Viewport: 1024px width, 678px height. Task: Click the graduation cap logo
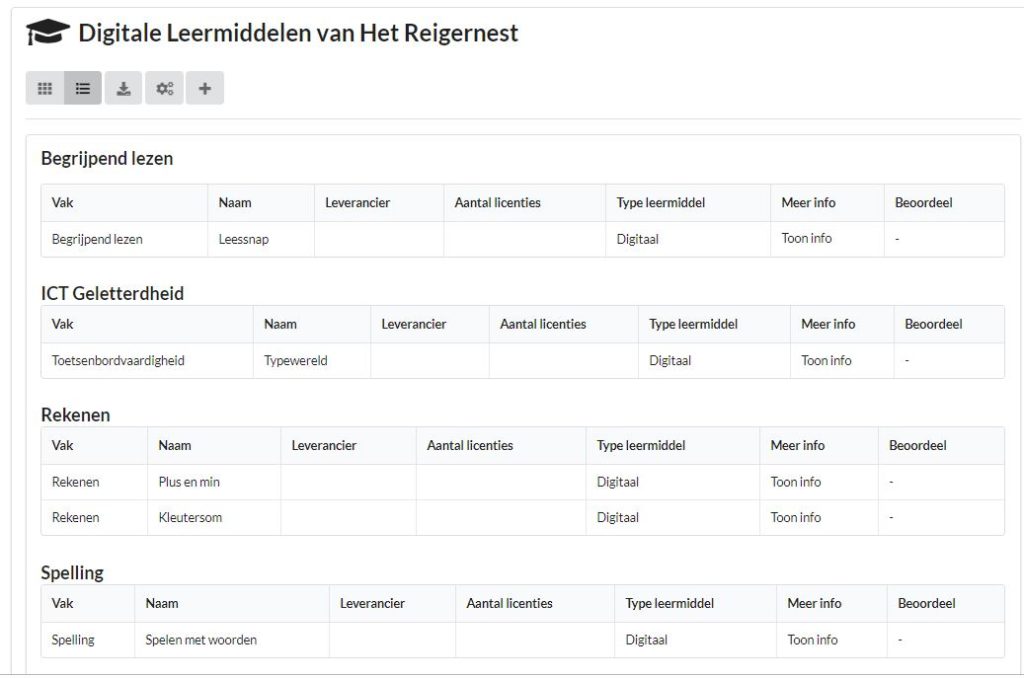click(x=48, y=33)
